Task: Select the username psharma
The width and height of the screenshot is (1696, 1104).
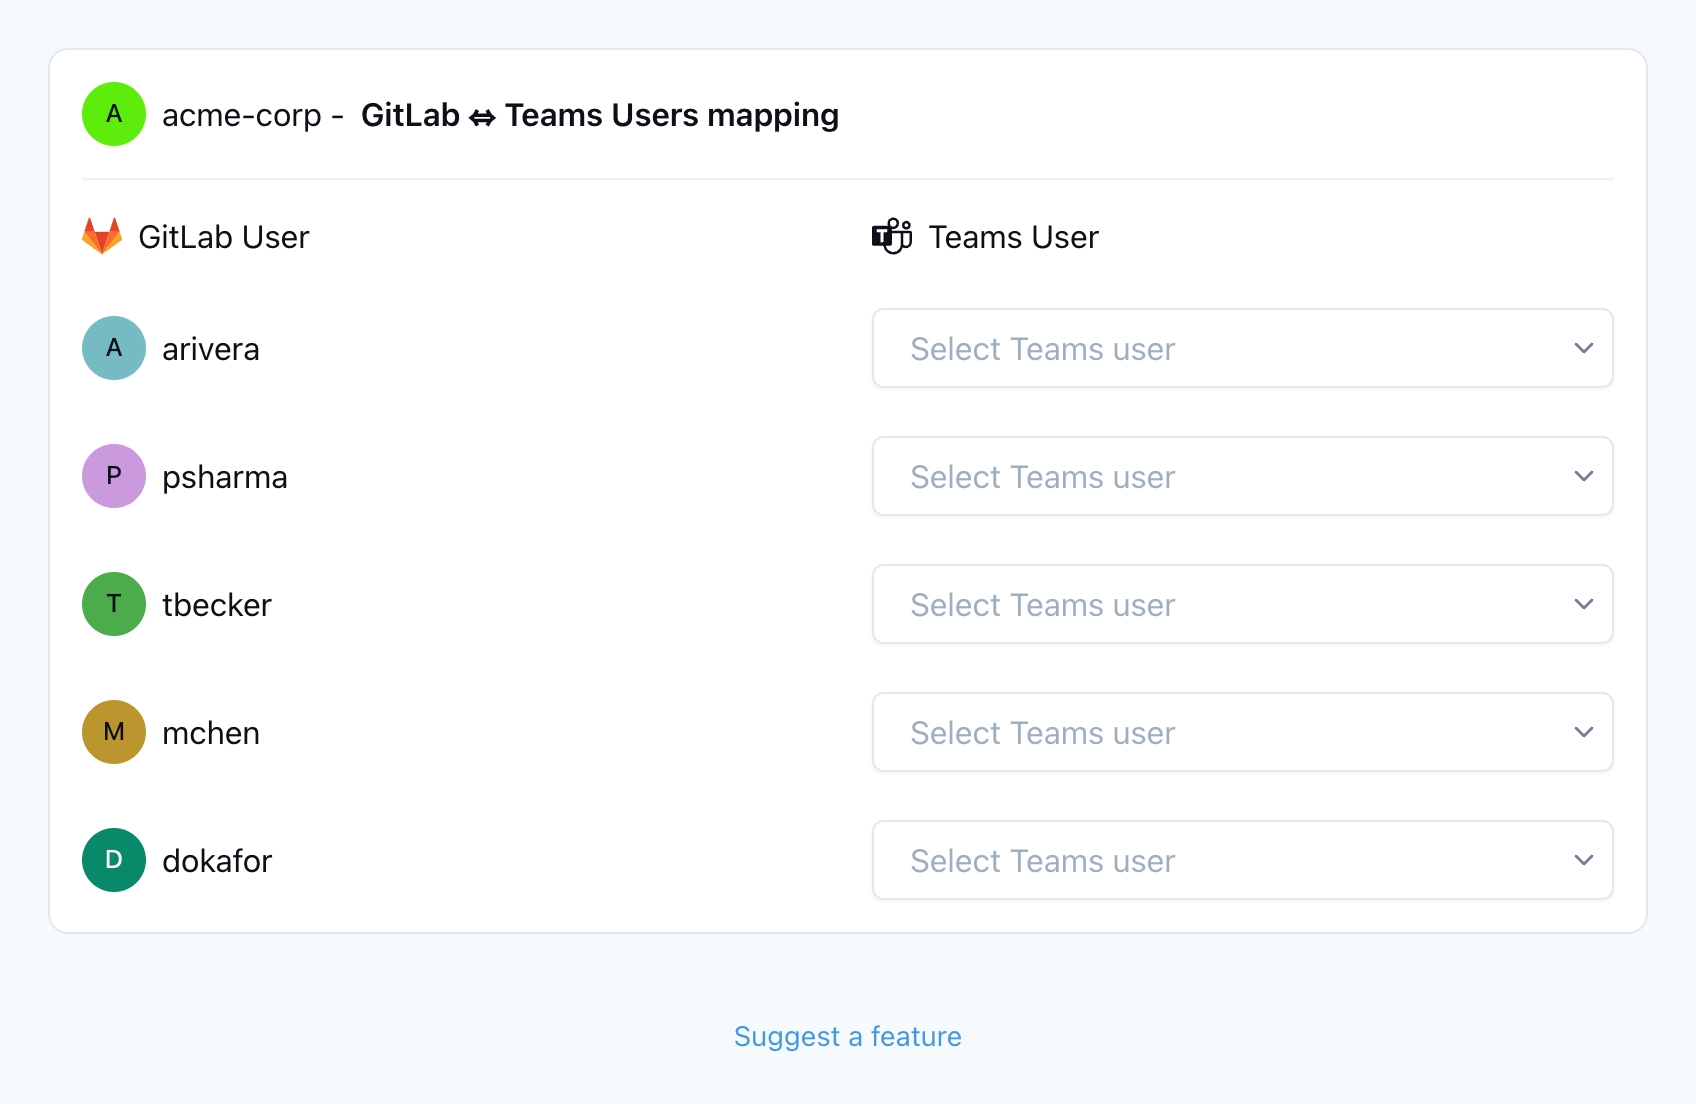Action: [x=225, y=477]
